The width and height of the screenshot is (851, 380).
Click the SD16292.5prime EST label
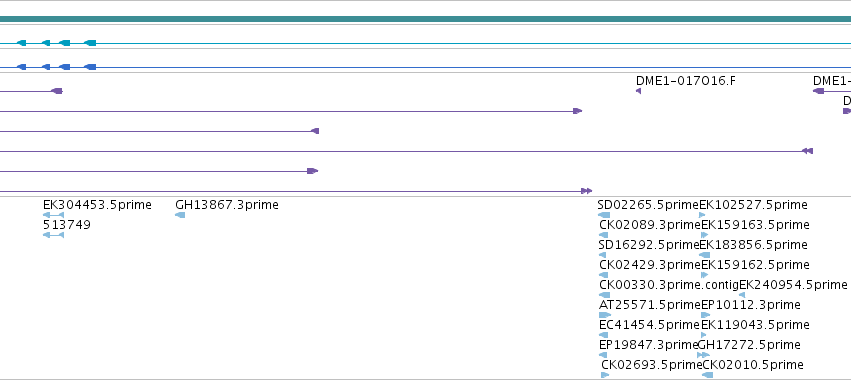649,245
